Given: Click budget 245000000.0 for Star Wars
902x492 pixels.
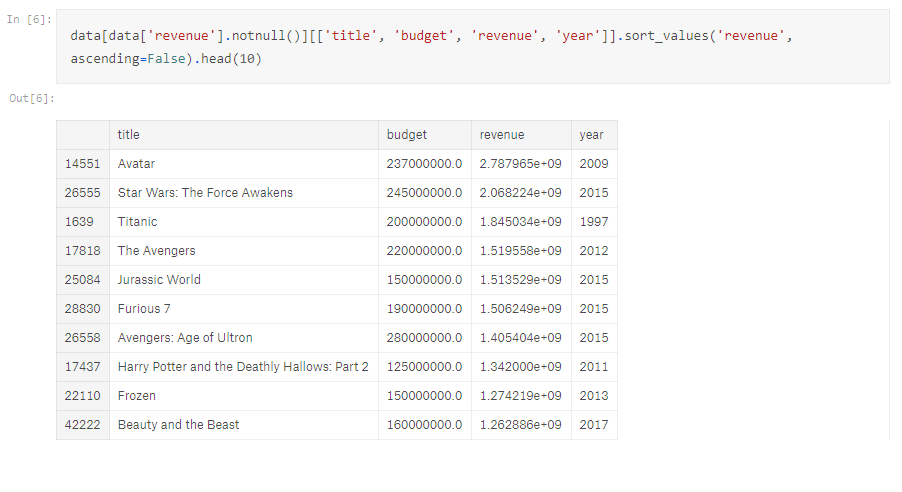Looking at the screenshot, I should tap(425, 193).
